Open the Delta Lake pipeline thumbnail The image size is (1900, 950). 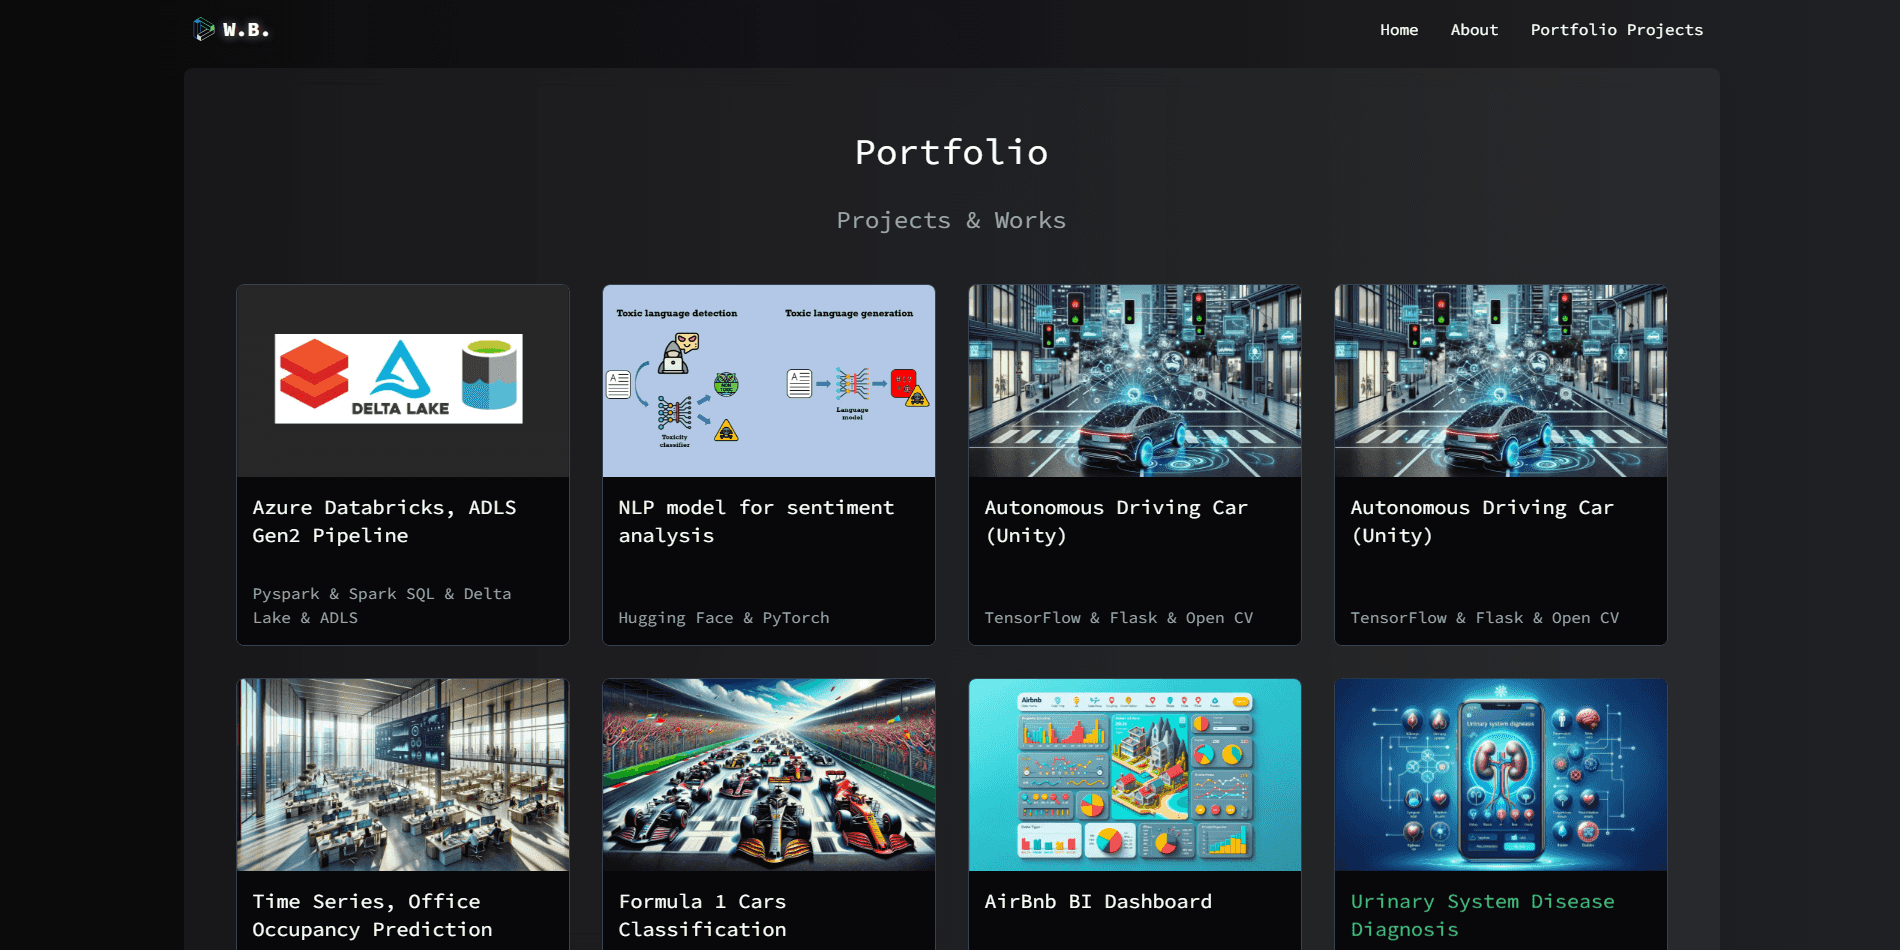[x=403, y=381]
